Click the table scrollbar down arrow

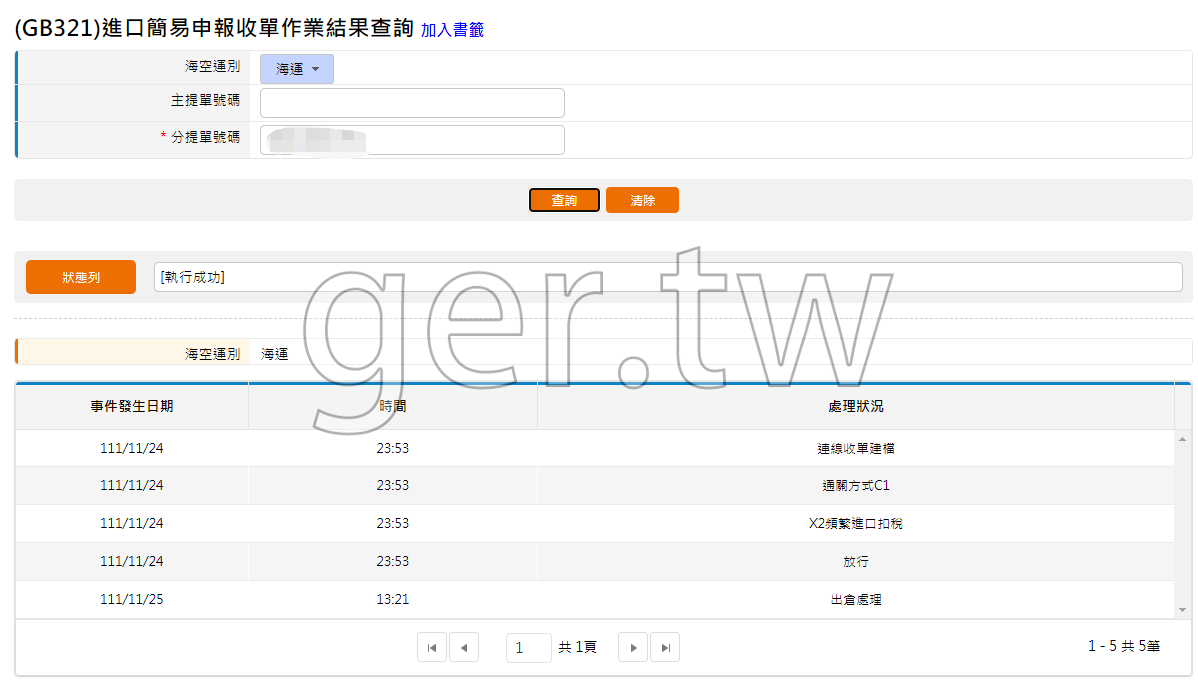tap(1183, 609)
